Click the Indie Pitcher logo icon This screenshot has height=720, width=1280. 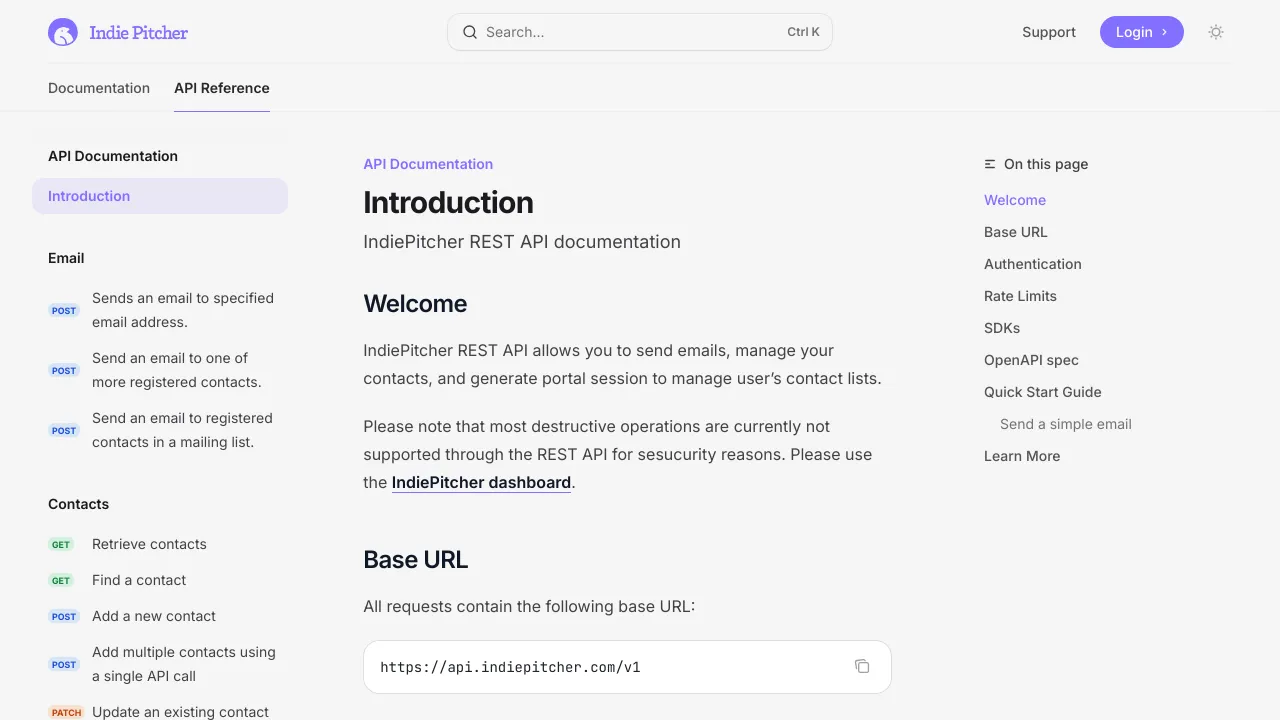pos(63,32)
